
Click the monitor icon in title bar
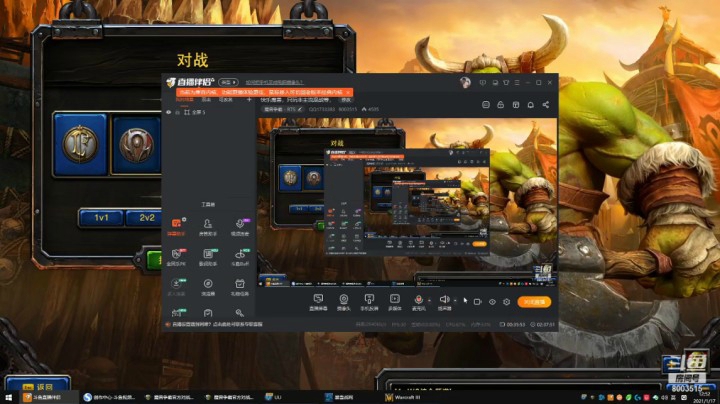[495, 83]
